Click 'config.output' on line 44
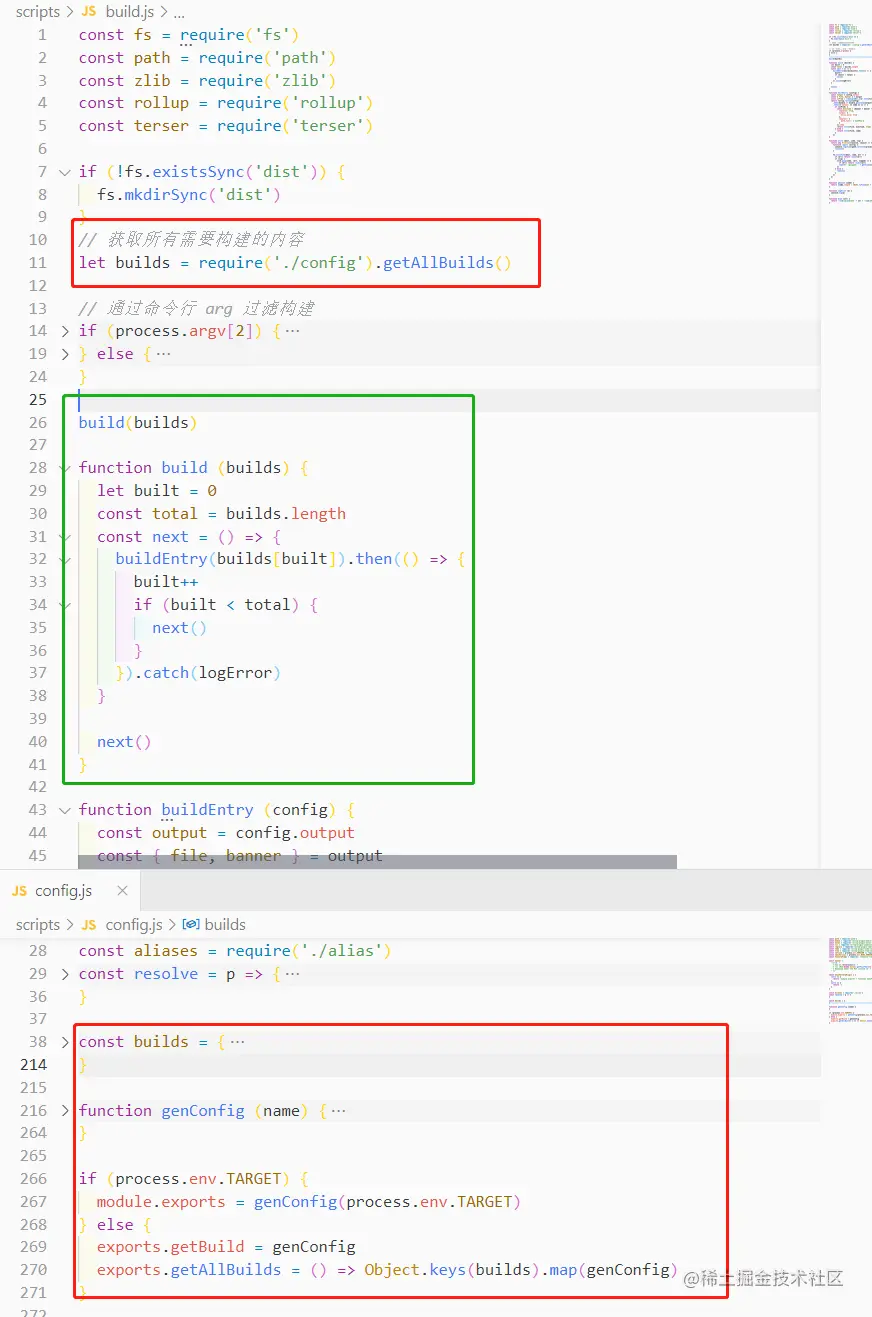Viewport: 872px width, 1317px height. pos(295,833)
